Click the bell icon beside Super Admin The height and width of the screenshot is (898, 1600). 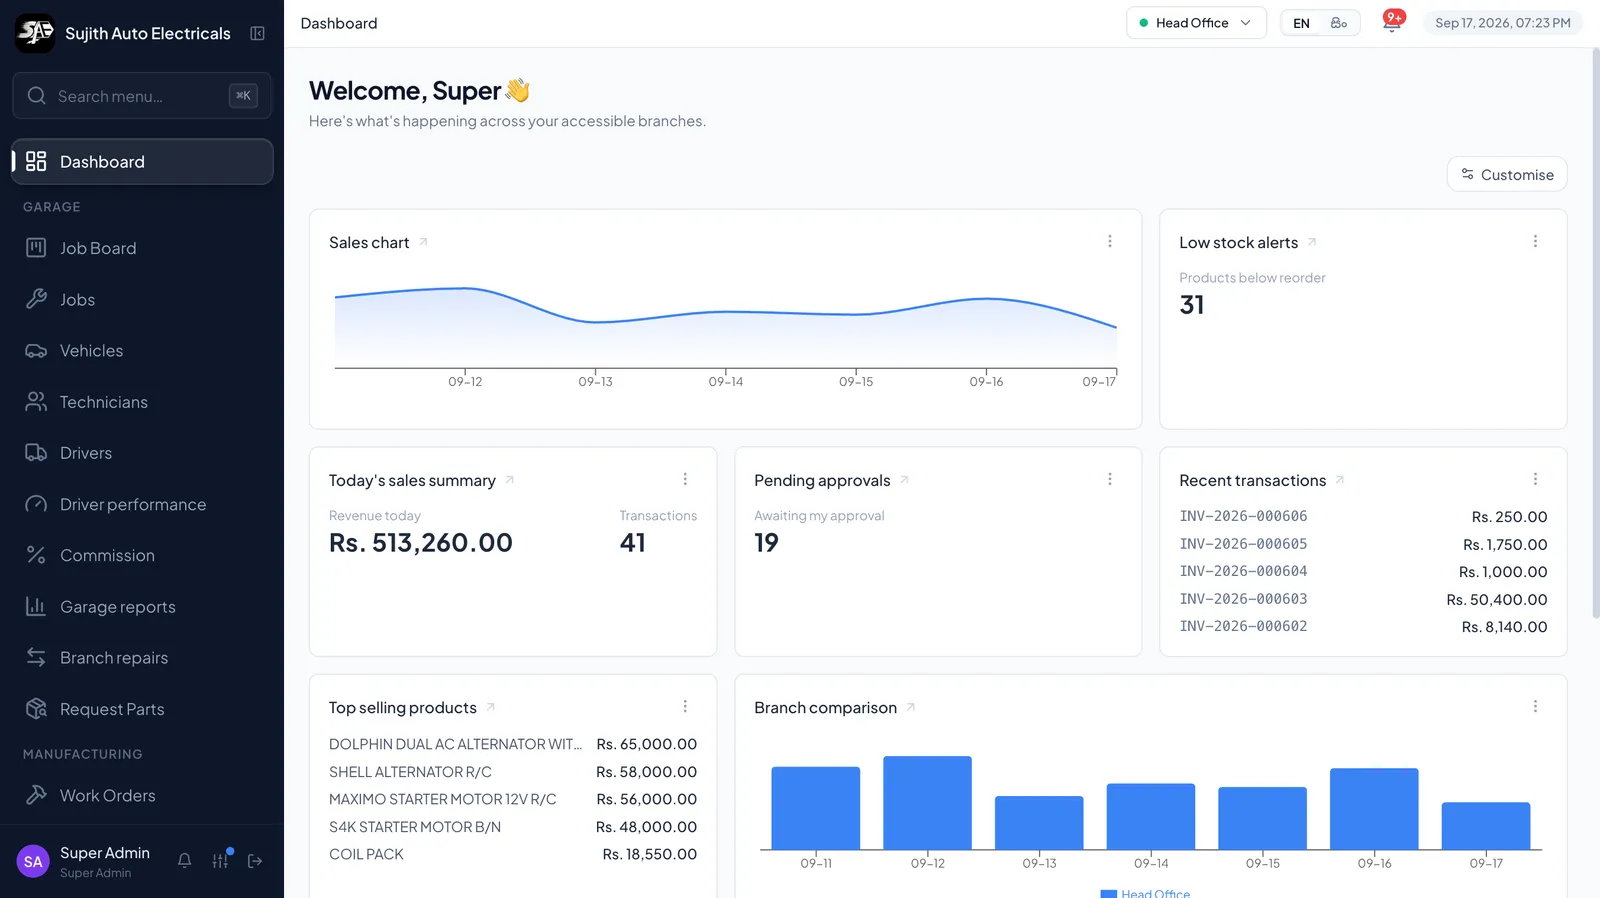[x=185, y=861]
